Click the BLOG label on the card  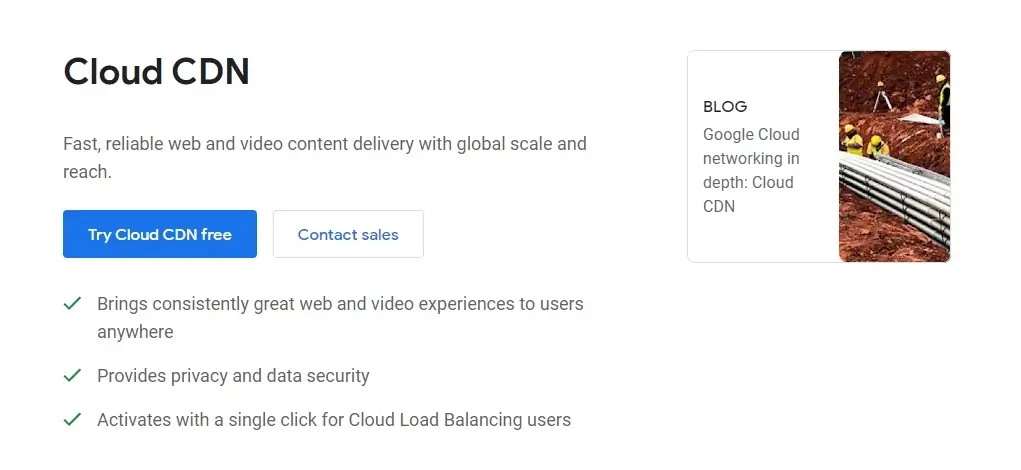coord(725,107)
